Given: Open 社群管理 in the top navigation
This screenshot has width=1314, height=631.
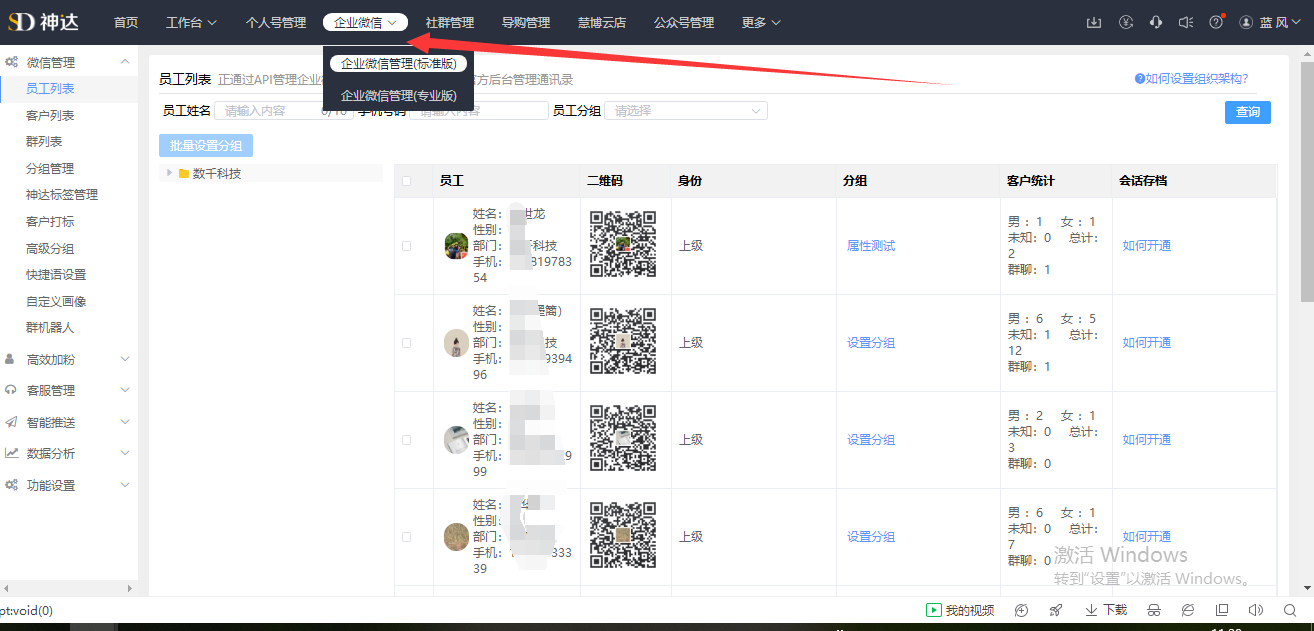Looking at the screenshot, I should tap(449, 22).
